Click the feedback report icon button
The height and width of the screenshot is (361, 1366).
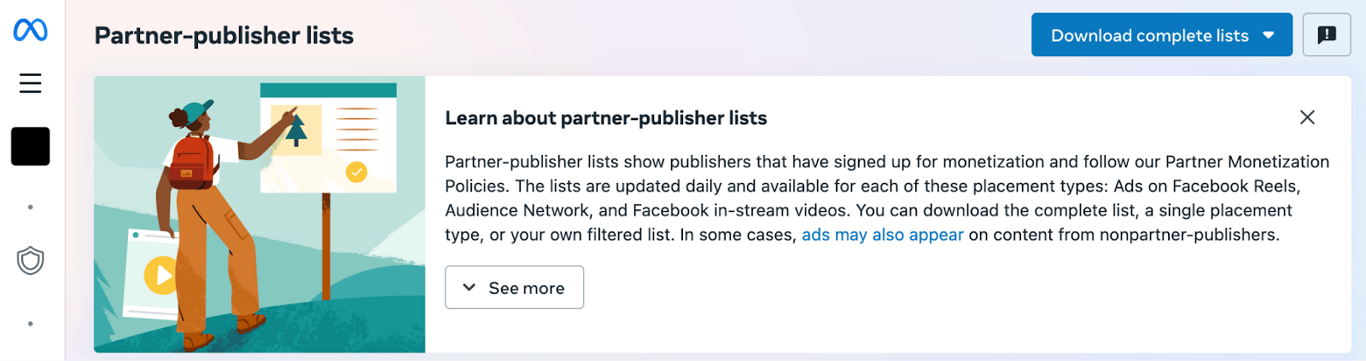click(x=1327, y=35)
